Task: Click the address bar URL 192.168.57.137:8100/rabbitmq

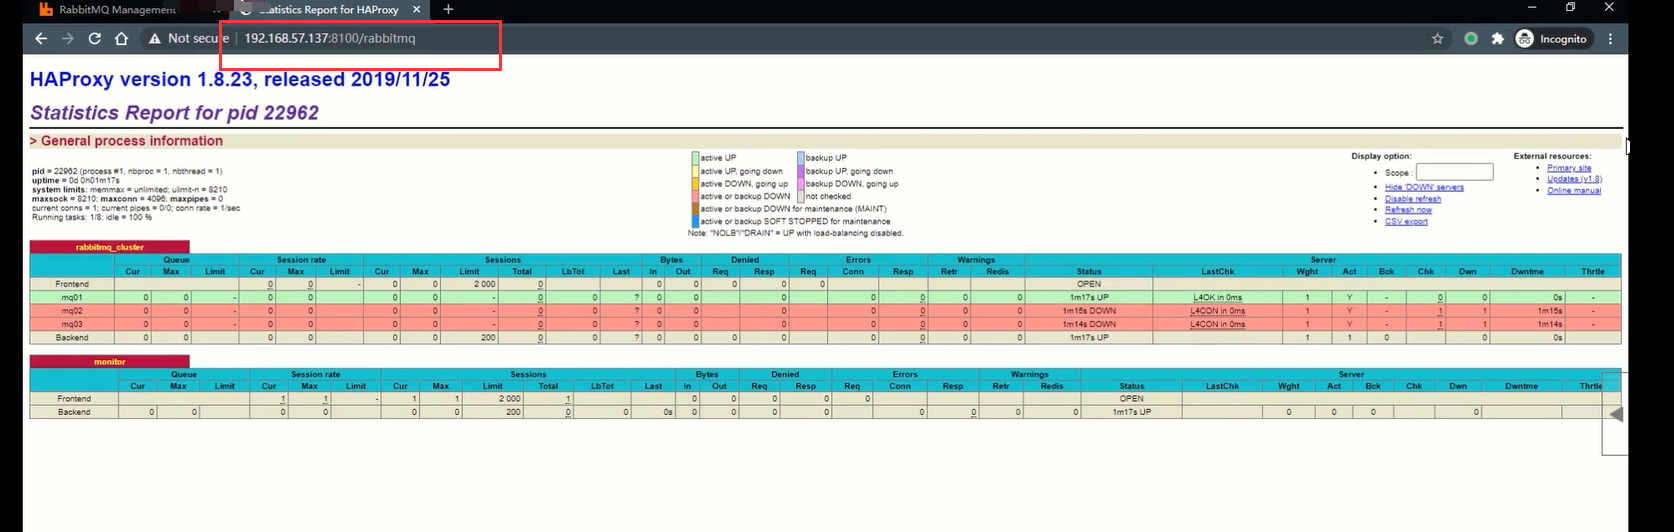Action: click(330, 38)
